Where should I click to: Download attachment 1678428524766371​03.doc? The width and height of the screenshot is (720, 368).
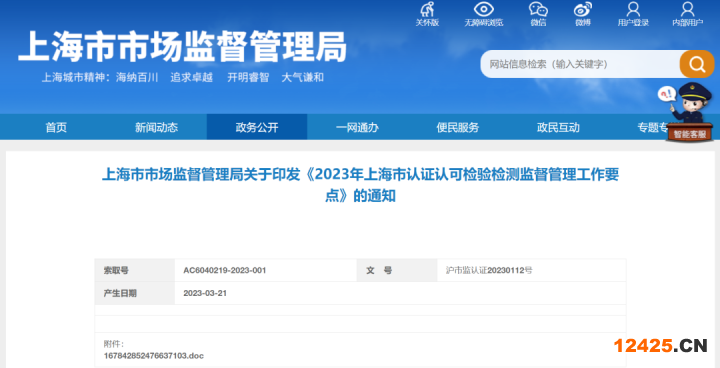pos(154,356)
